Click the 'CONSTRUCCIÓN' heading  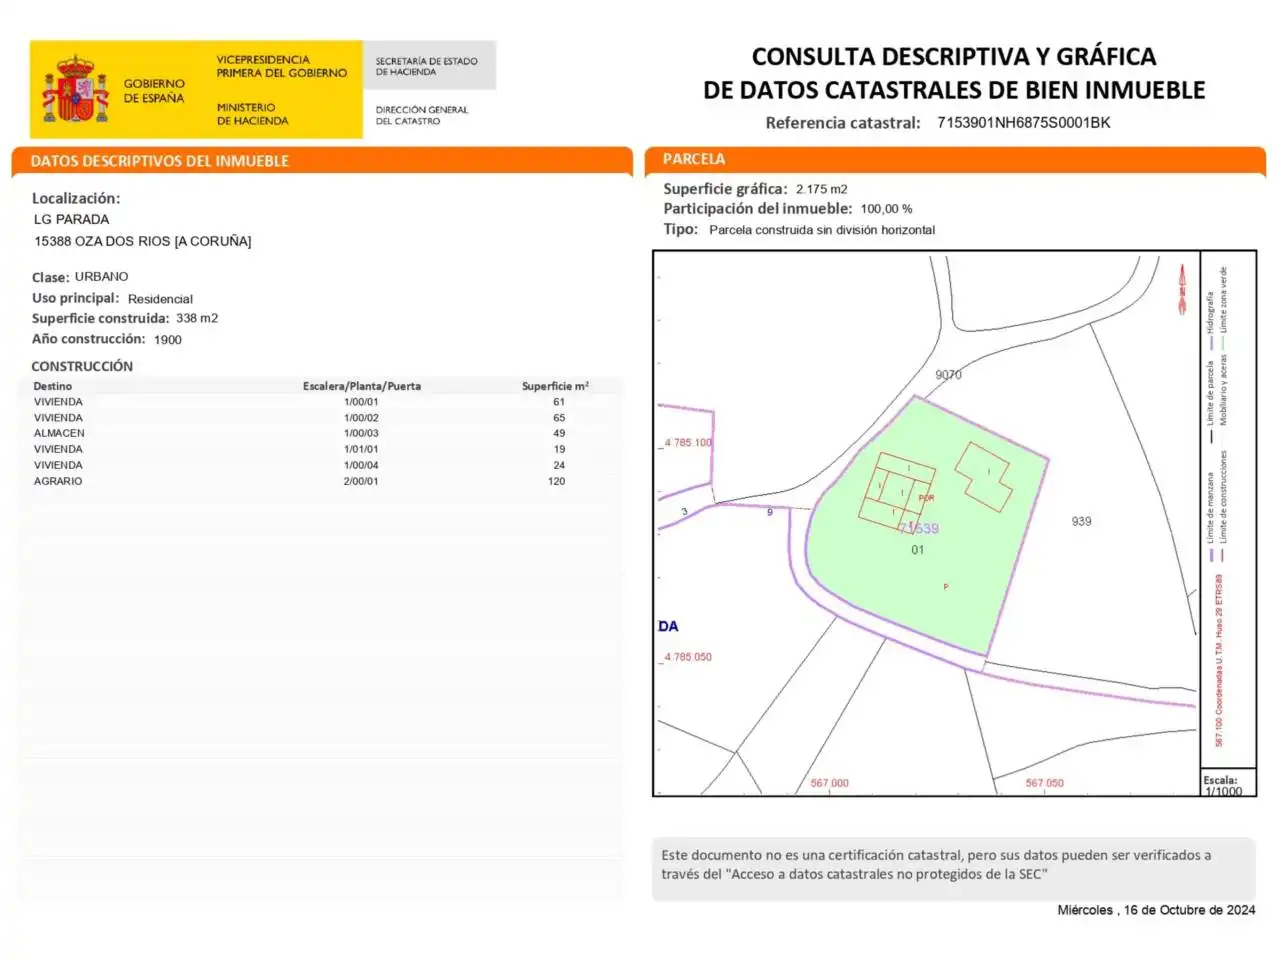(x=82, y=366)
